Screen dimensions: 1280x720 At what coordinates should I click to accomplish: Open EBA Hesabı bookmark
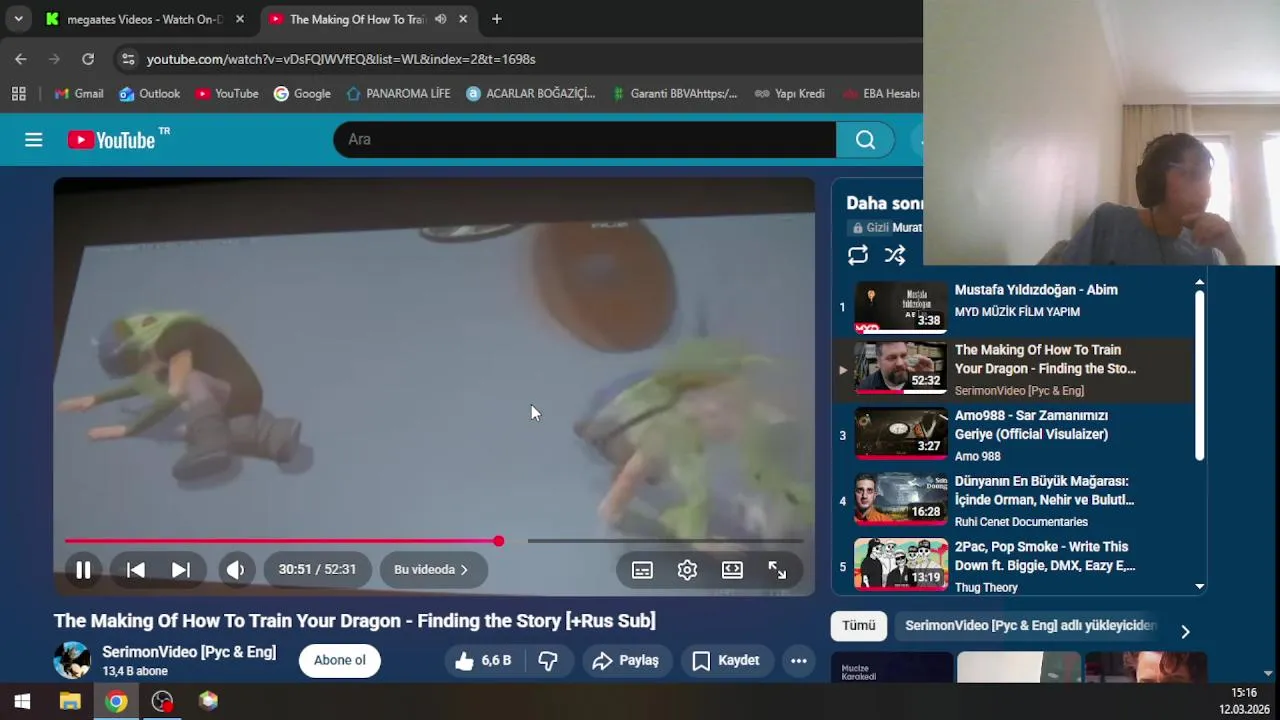click(880, 94)
